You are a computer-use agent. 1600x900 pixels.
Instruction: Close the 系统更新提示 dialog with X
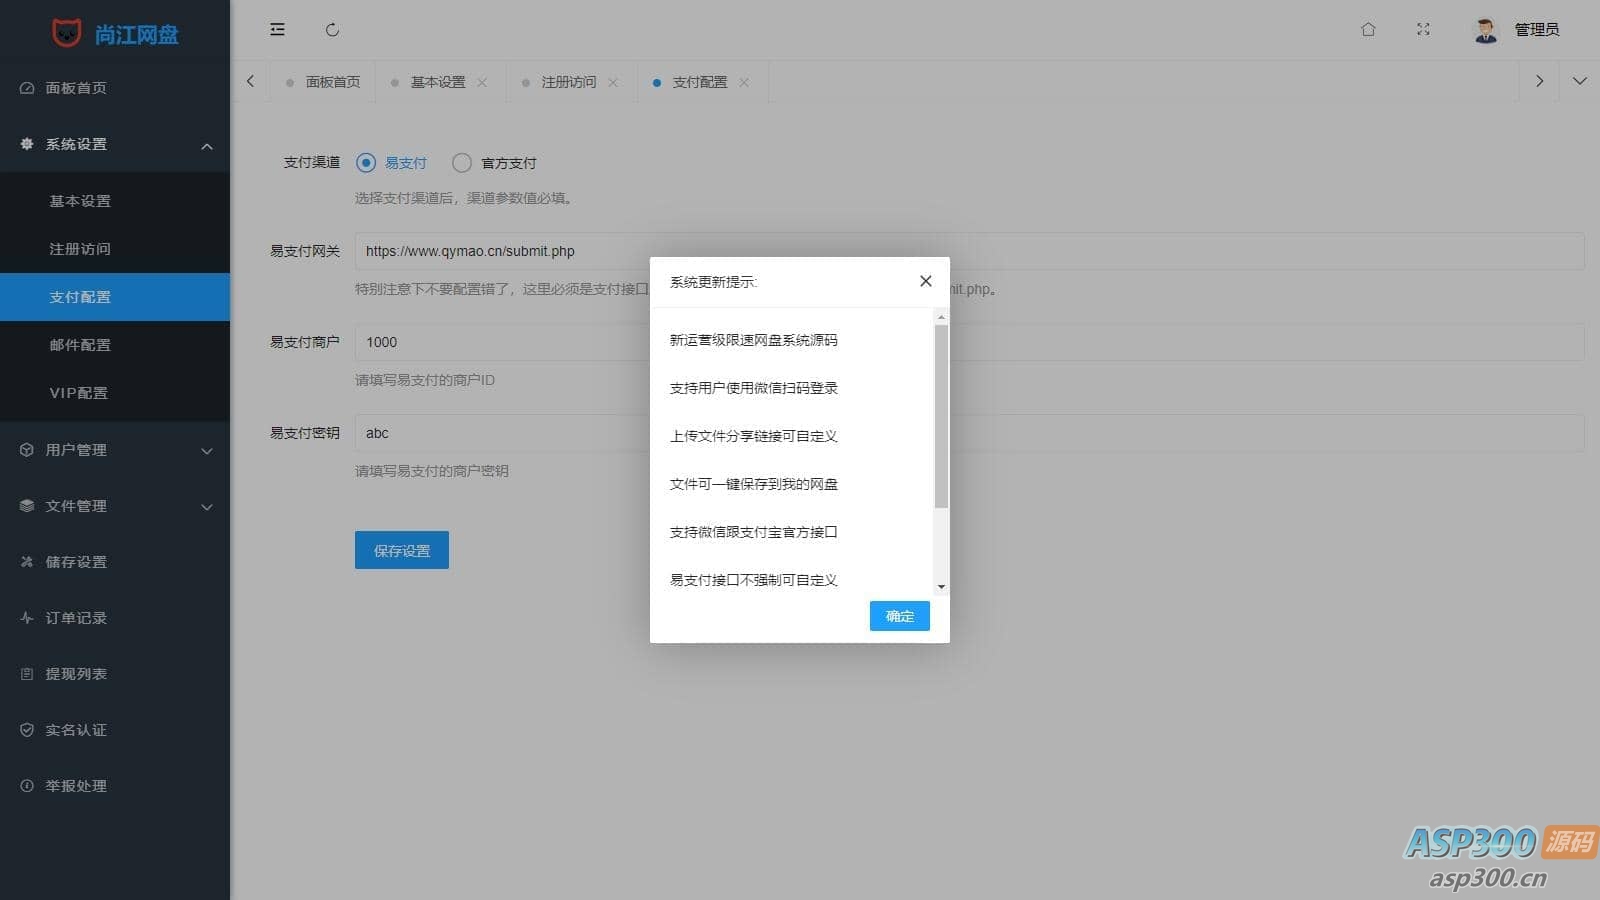[x=925, y=281]
